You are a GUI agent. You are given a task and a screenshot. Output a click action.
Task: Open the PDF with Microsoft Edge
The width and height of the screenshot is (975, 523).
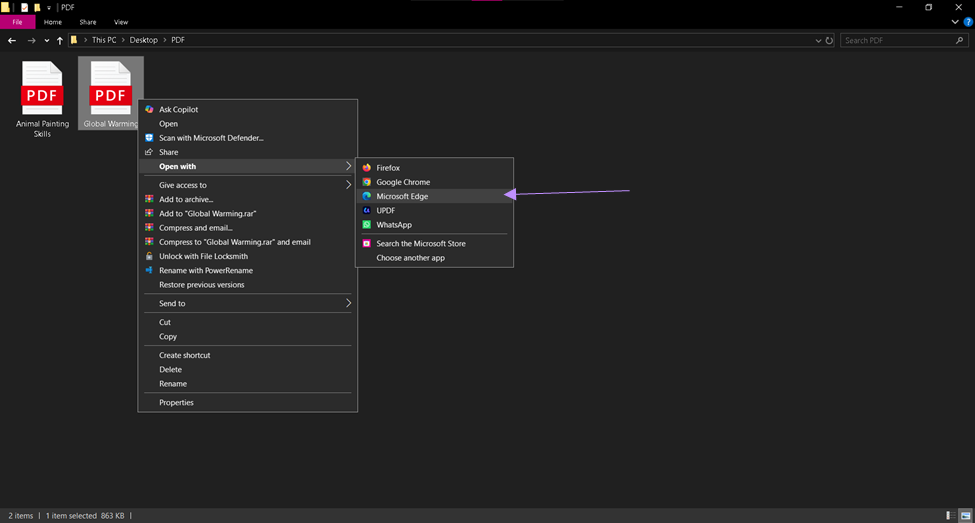tap(434, 196)
